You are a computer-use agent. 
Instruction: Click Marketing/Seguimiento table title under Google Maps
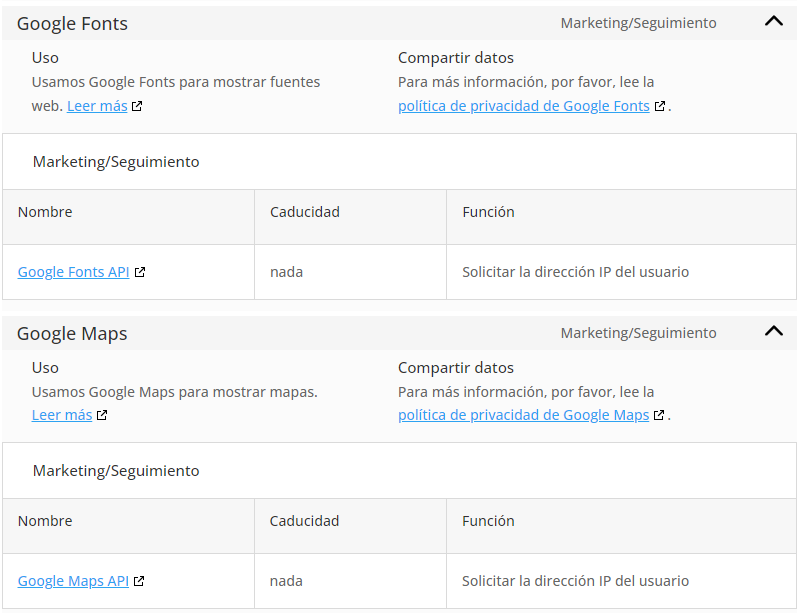click(x=116, y=471)
